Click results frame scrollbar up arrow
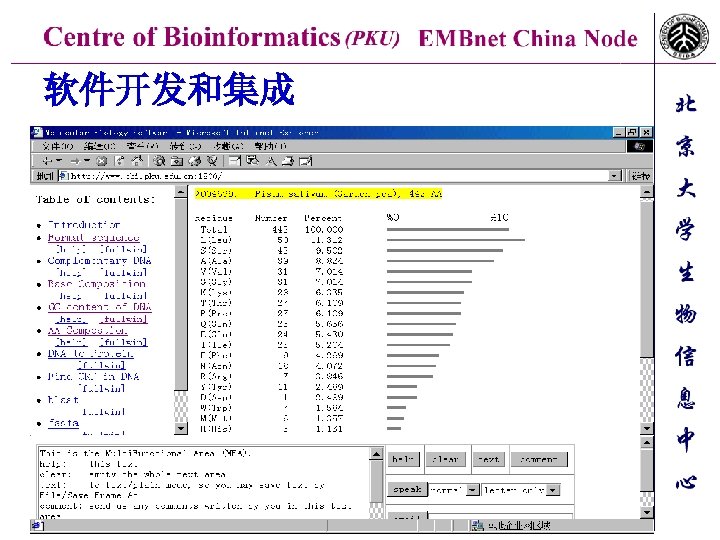The image size is (720, 540). coord(647,192)
